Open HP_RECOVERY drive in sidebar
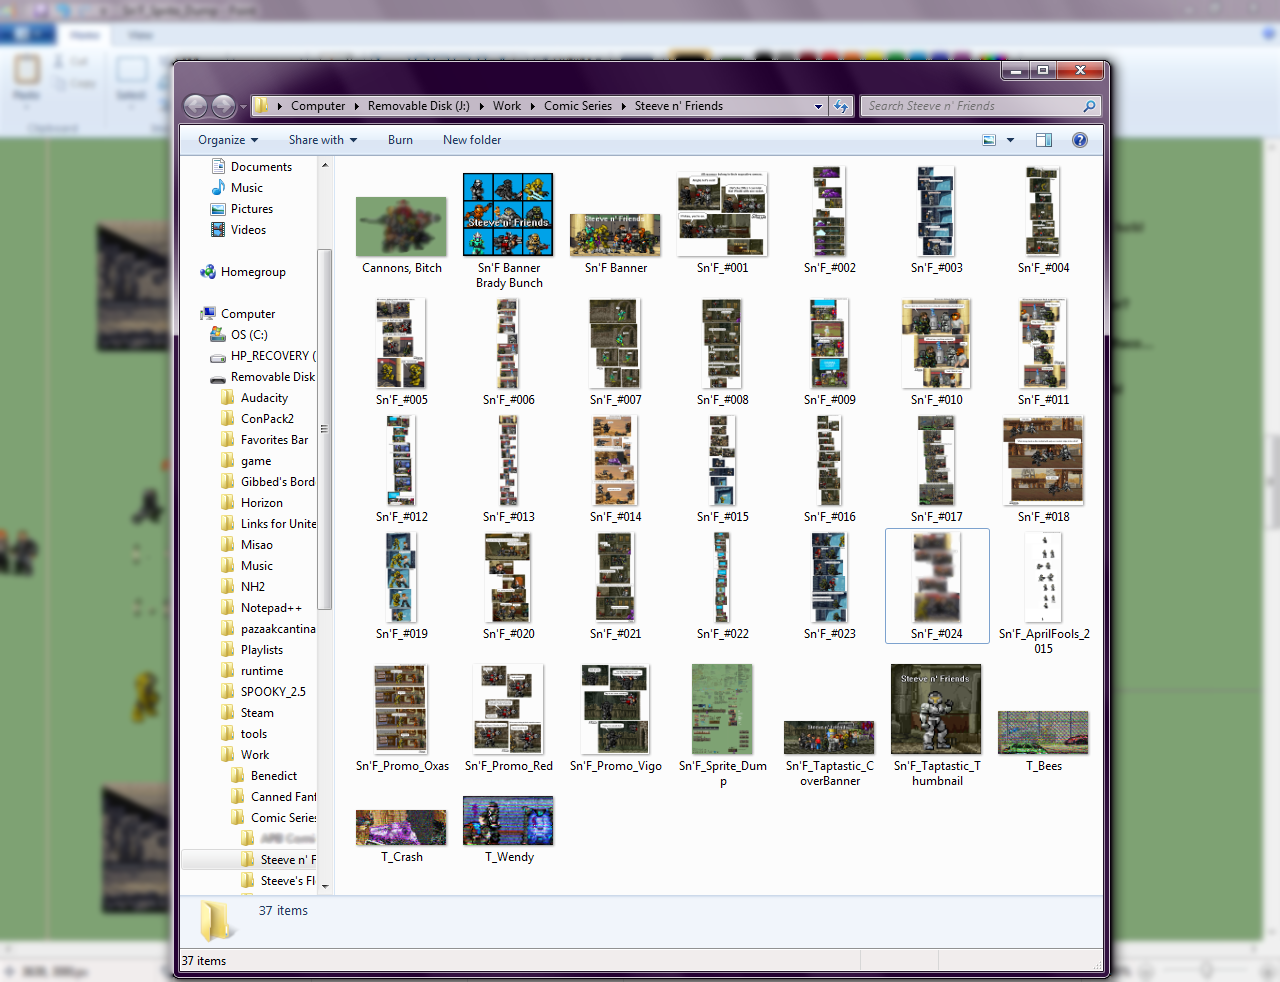 coord(263,356)
